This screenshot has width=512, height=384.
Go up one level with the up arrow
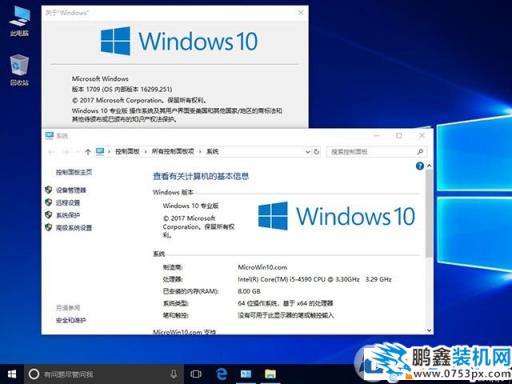88,152
